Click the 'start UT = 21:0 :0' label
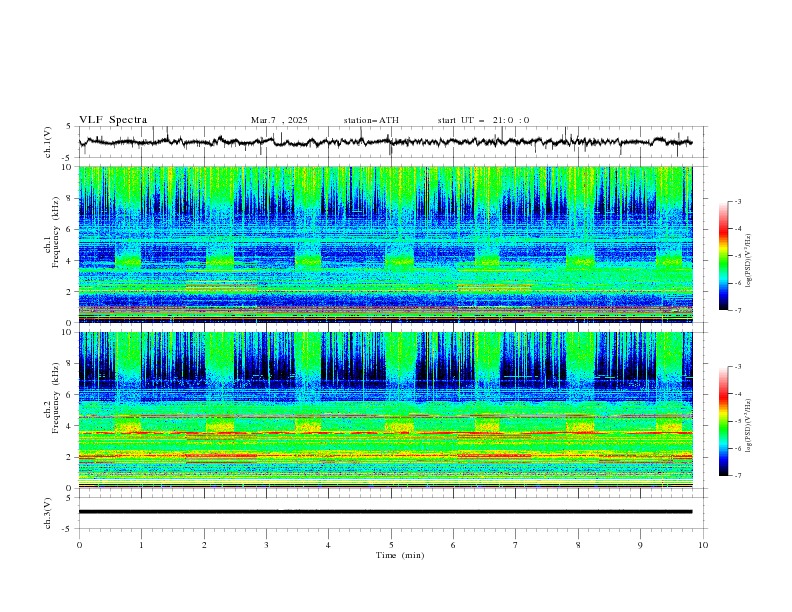 (x=483, y=120)
